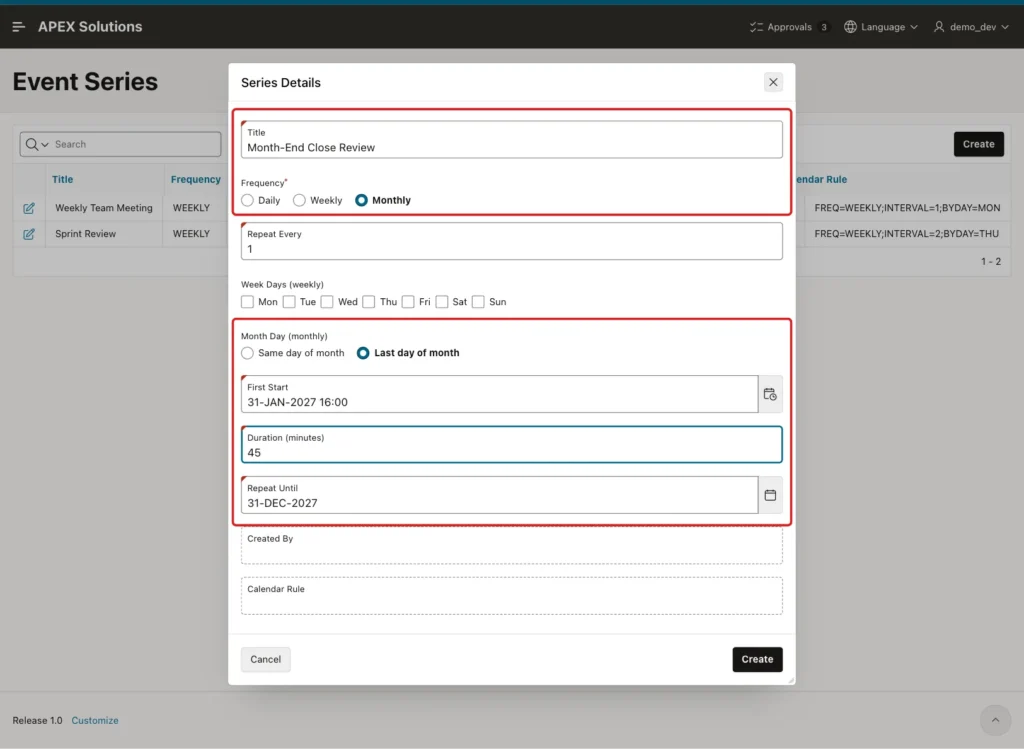1024x749 pixels.
Task: Check the Sat weekday box
Action: [x=442, y=302]
